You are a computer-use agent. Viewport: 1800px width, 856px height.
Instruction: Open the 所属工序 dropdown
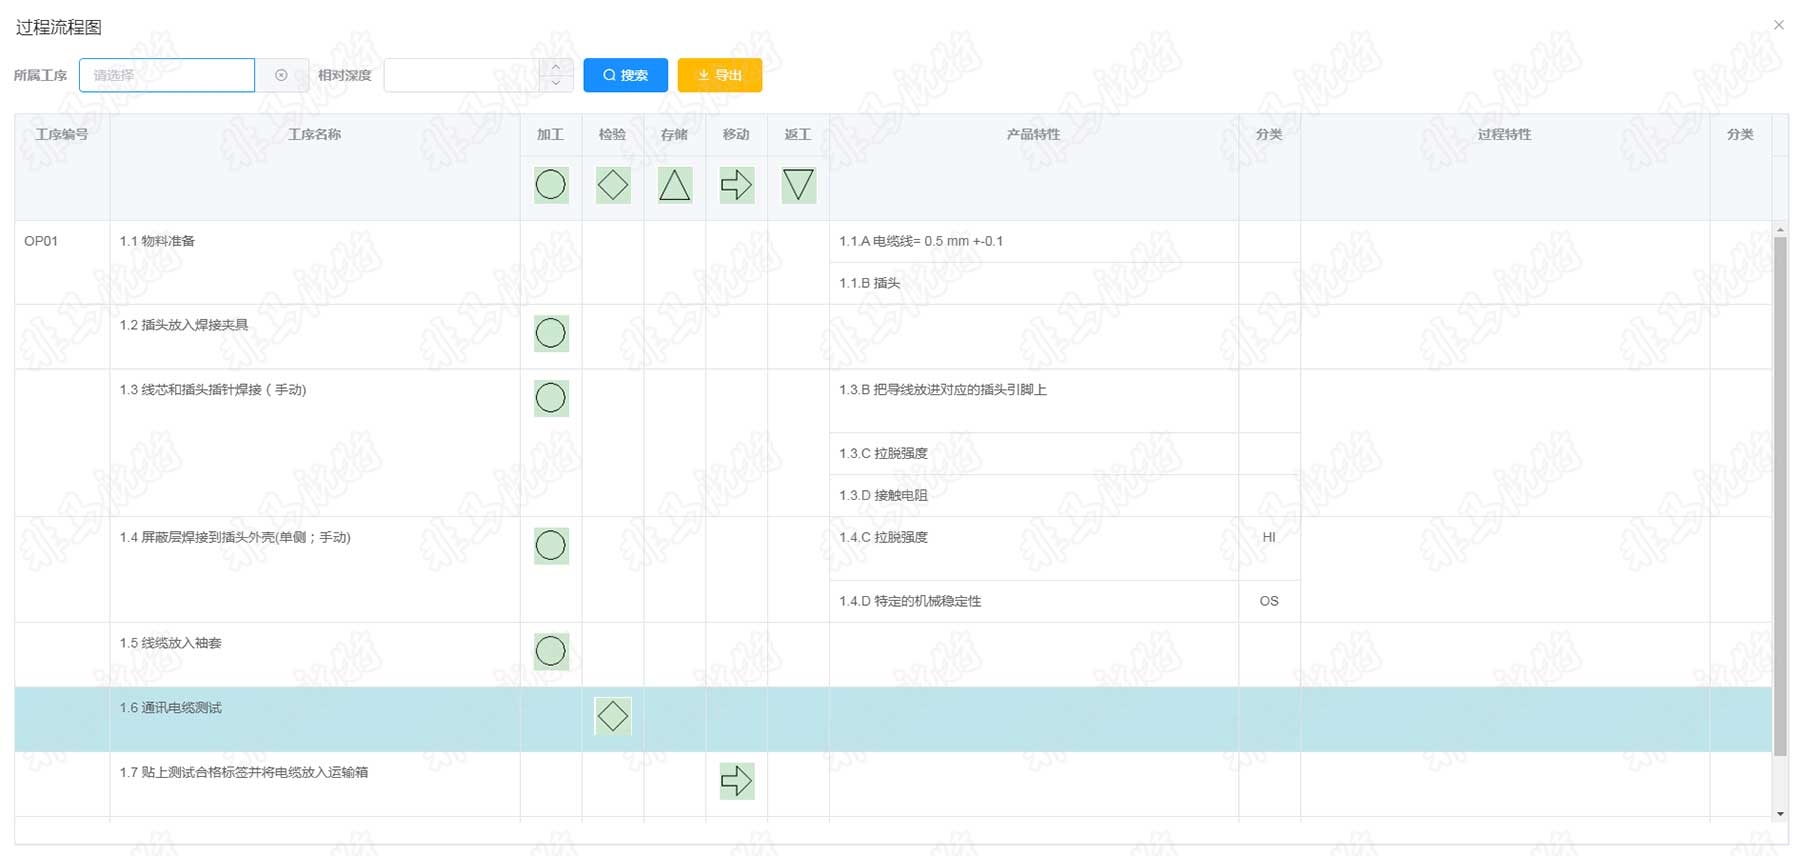167,75
